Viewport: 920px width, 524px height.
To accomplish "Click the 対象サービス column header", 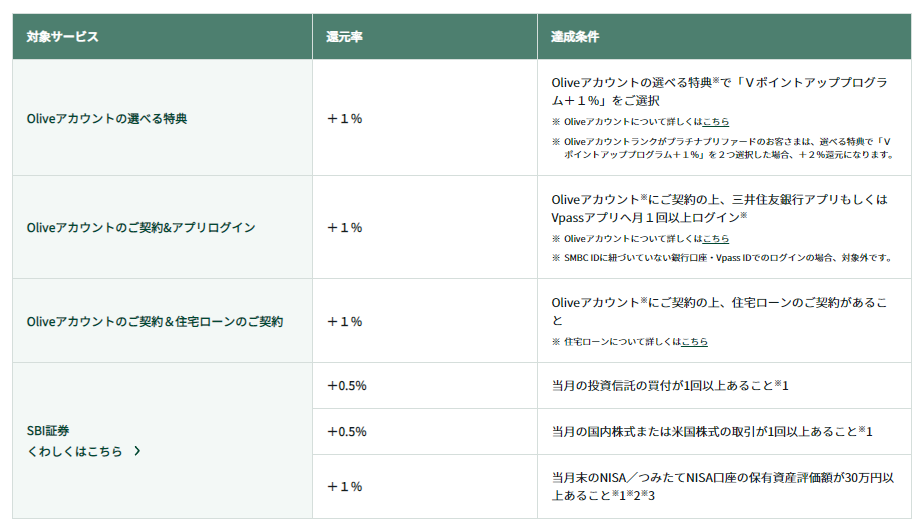I will (63, 36).
